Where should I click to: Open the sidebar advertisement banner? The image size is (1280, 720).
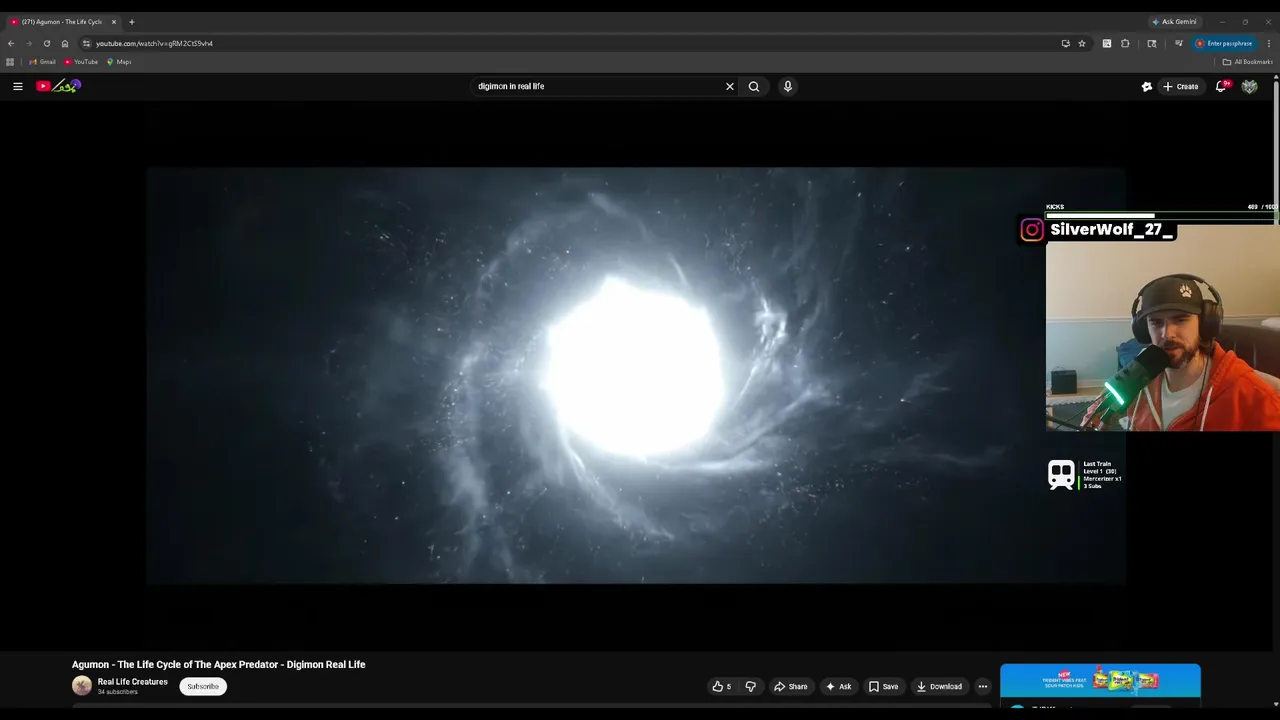[1100, 680]
